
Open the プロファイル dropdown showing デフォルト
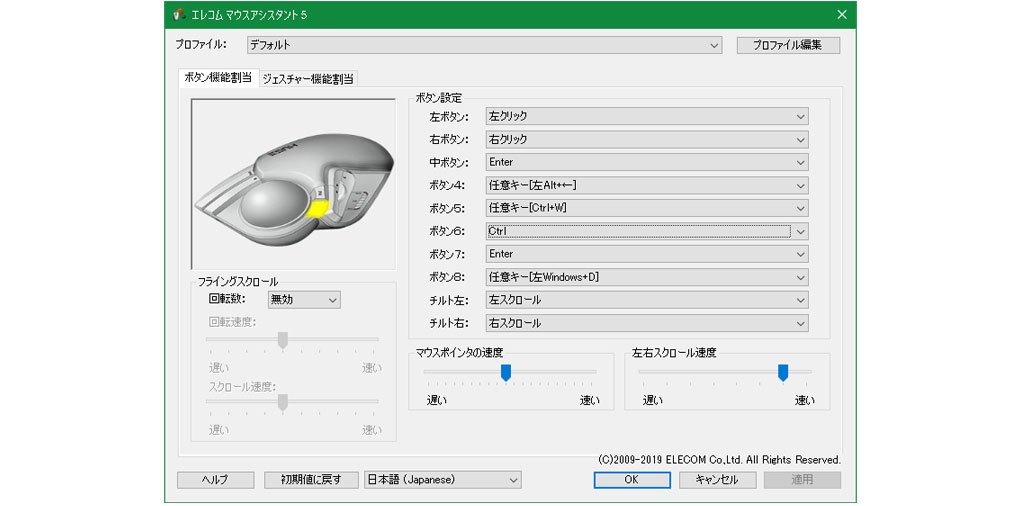coord(485,45)
